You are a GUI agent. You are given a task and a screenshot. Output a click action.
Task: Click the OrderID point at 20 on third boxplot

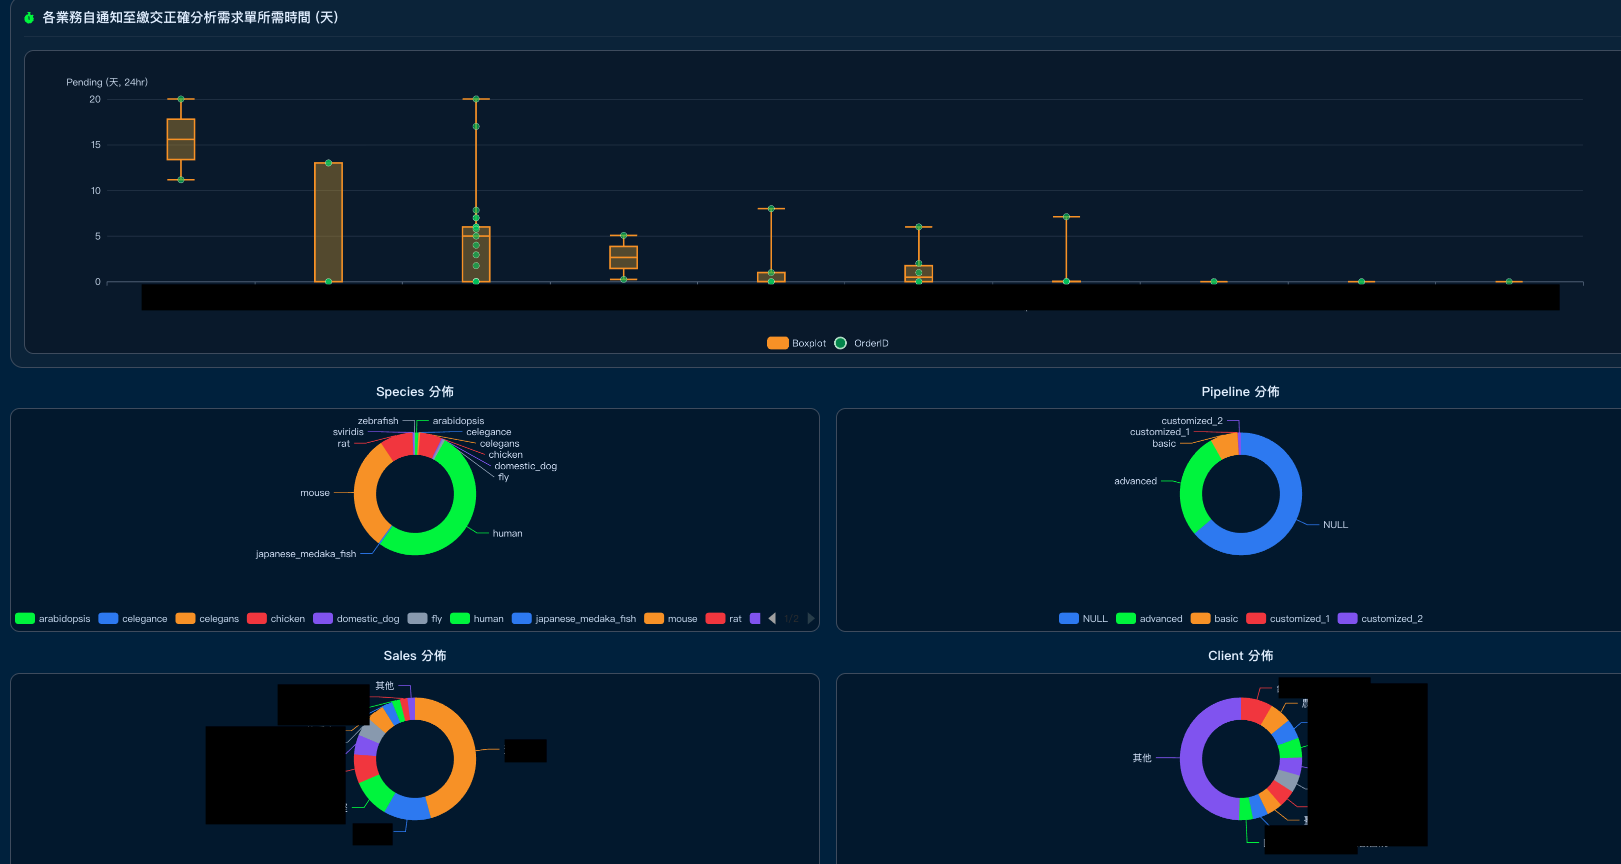tap(476, 99)
